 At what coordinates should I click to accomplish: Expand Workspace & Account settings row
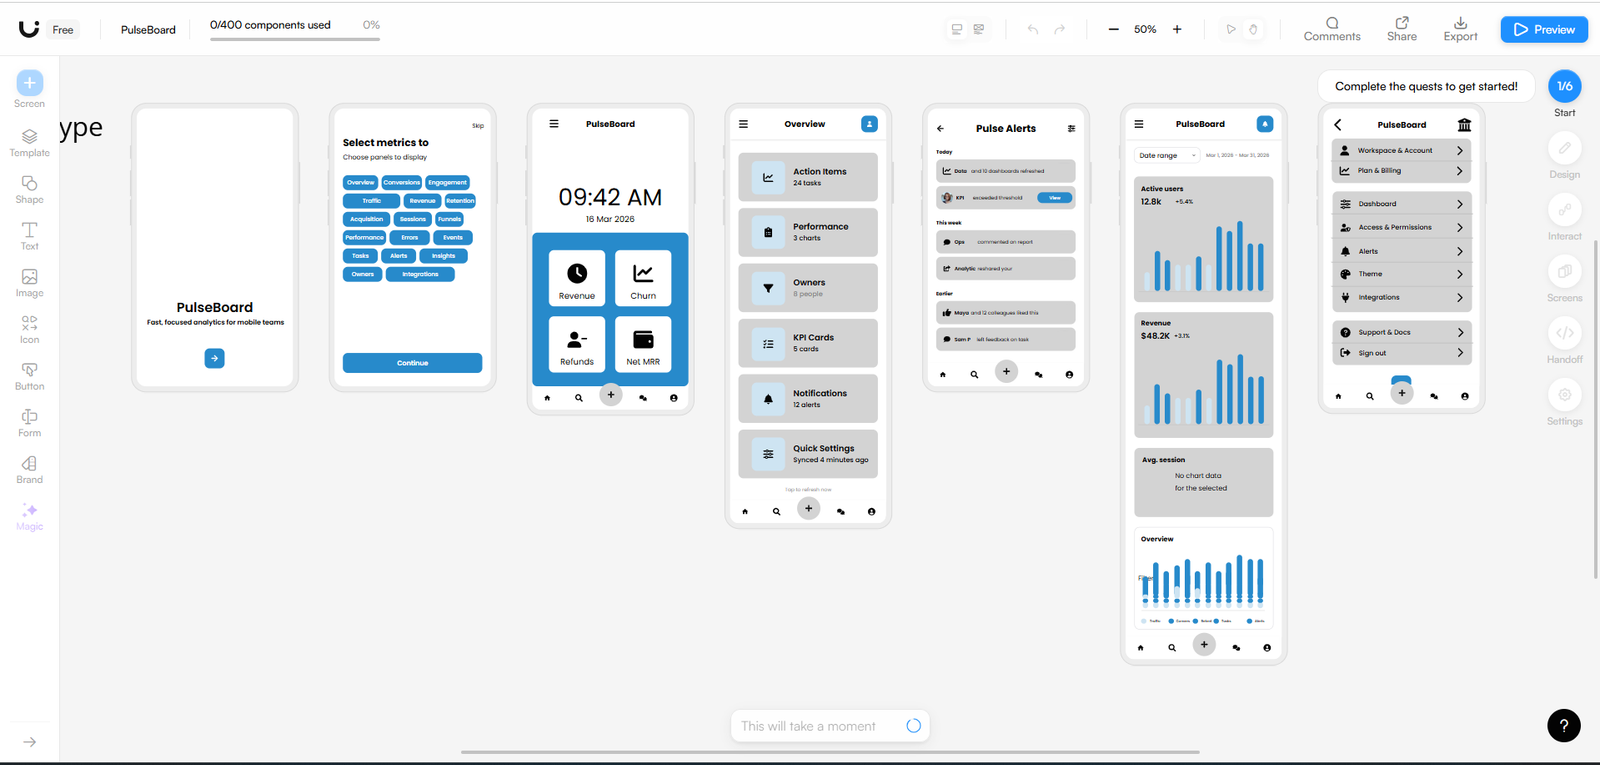coord(1401,150)
